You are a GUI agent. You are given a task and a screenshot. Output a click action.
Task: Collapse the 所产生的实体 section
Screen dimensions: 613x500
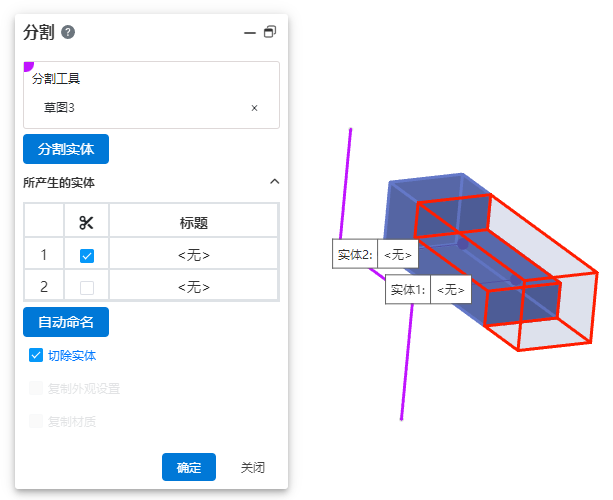point(275,182)
